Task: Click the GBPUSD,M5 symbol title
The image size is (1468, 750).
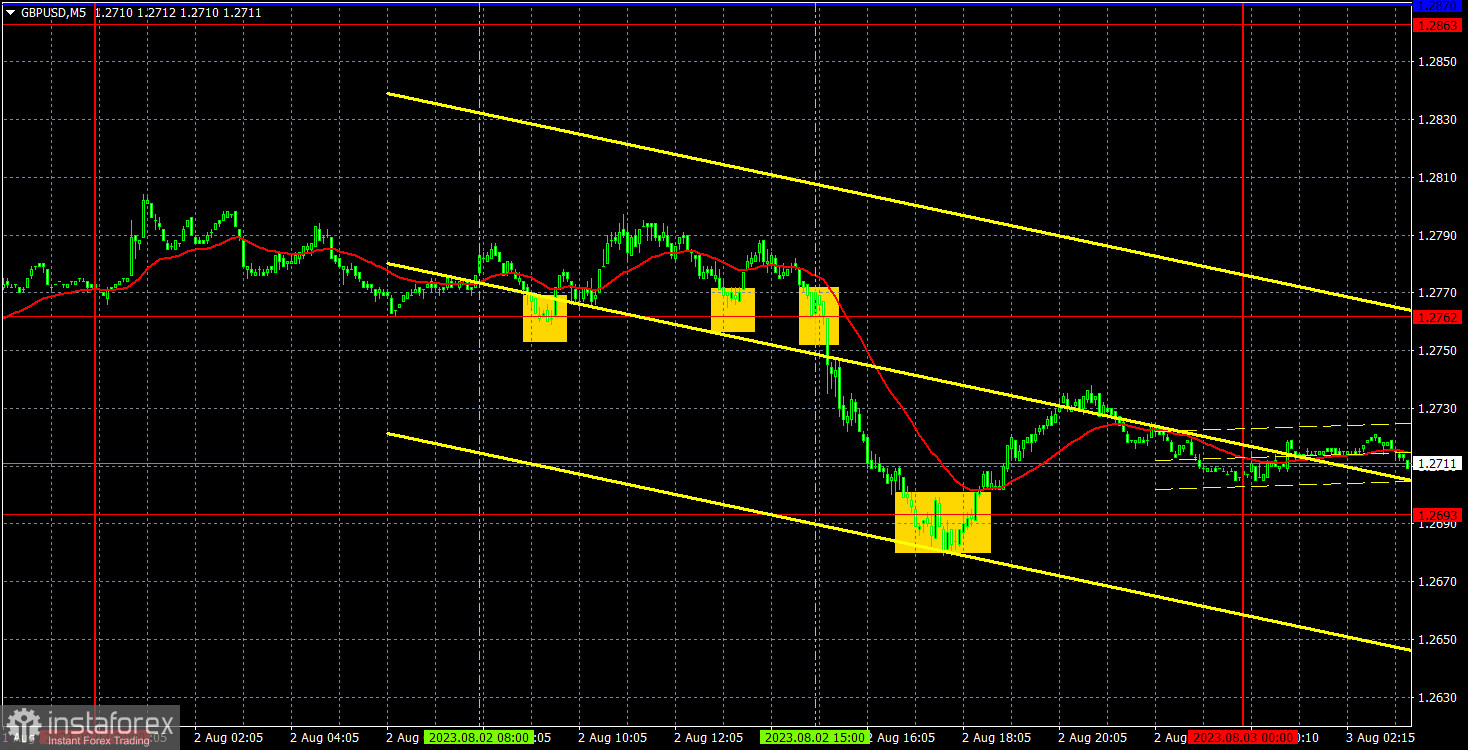Action: tap(53, 13)
